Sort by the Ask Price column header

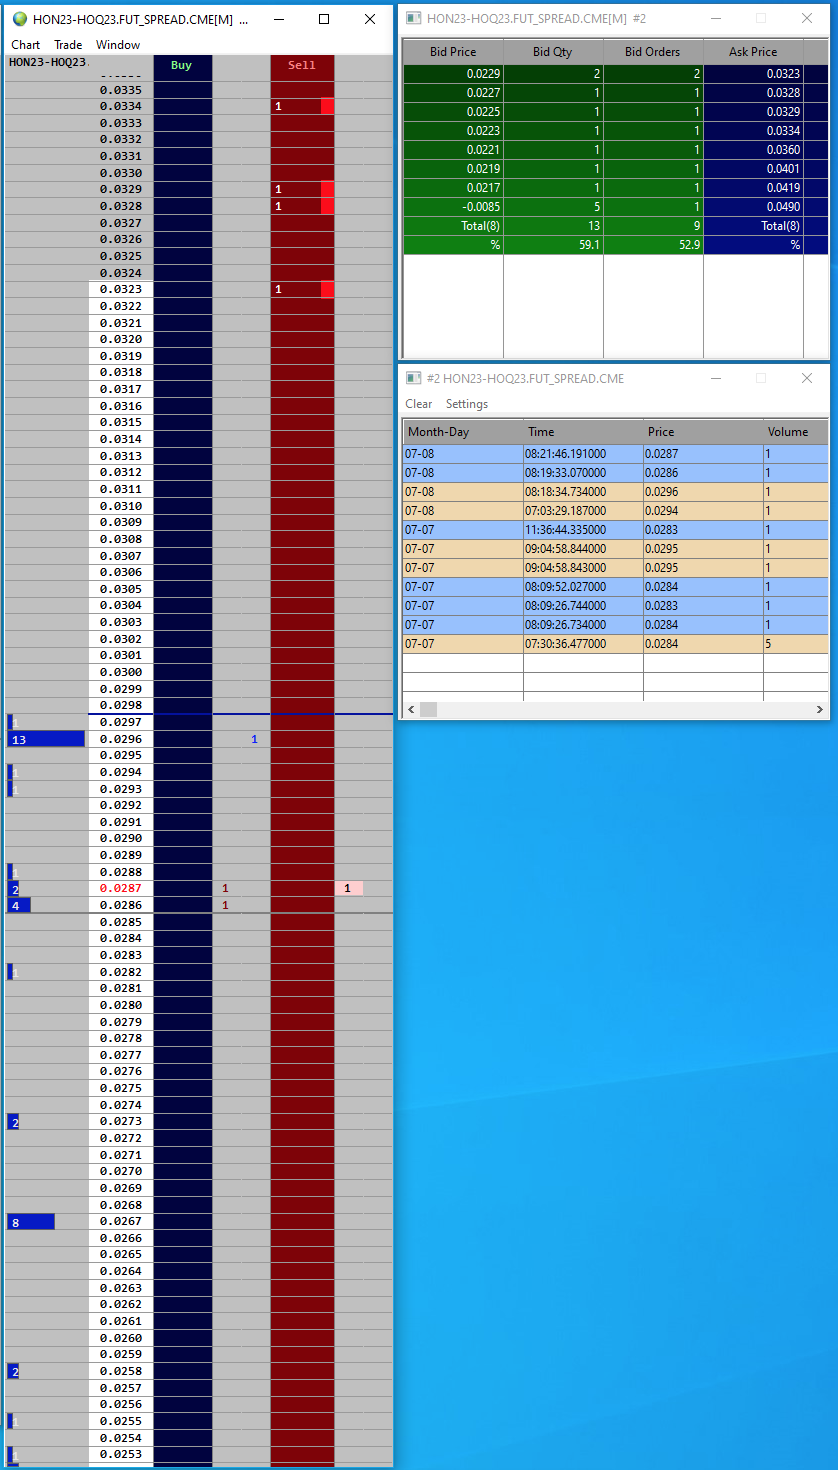coord(753,52)
